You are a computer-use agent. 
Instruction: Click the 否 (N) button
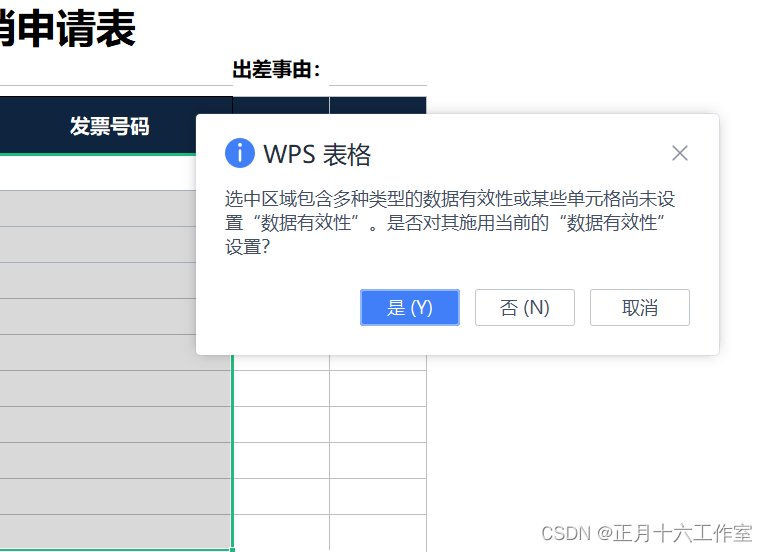[x=524, y=307]
